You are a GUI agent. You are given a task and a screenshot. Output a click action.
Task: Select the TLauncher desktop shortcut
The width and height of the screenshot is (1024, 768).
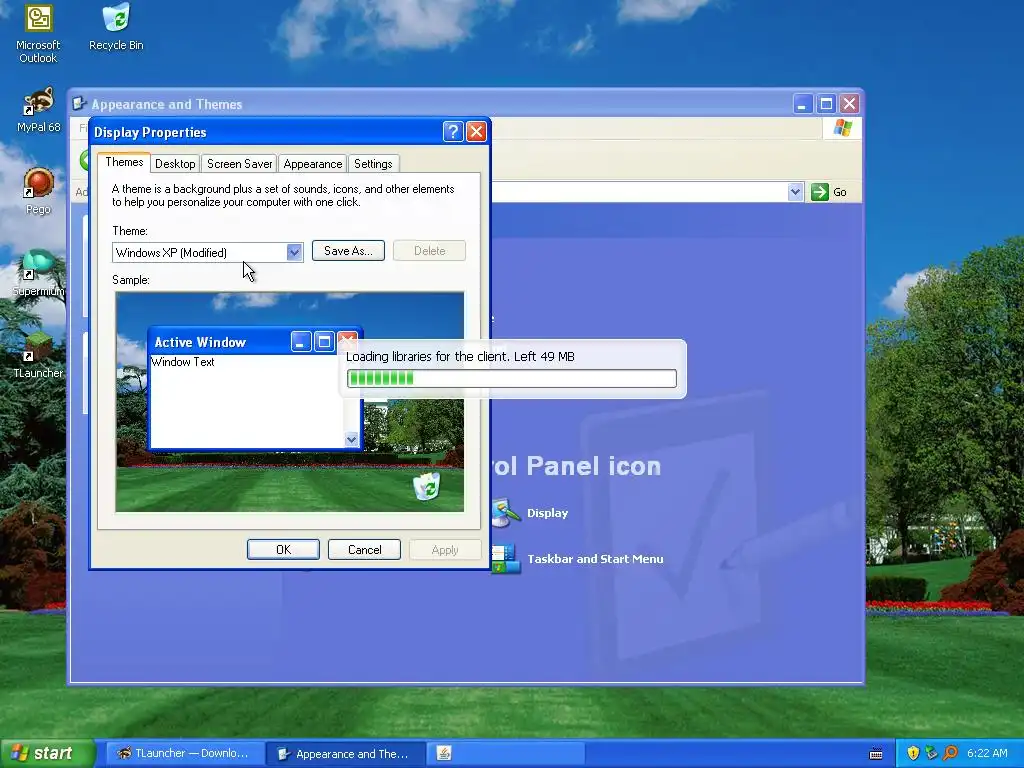[39, 355]
